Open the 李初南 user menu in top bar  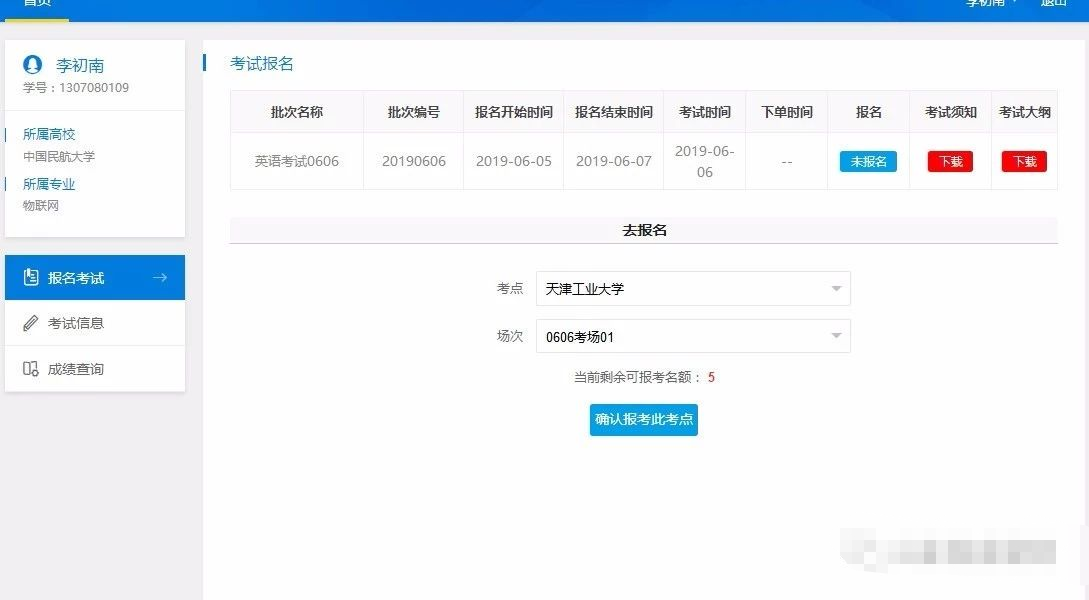tap(990, 3)
